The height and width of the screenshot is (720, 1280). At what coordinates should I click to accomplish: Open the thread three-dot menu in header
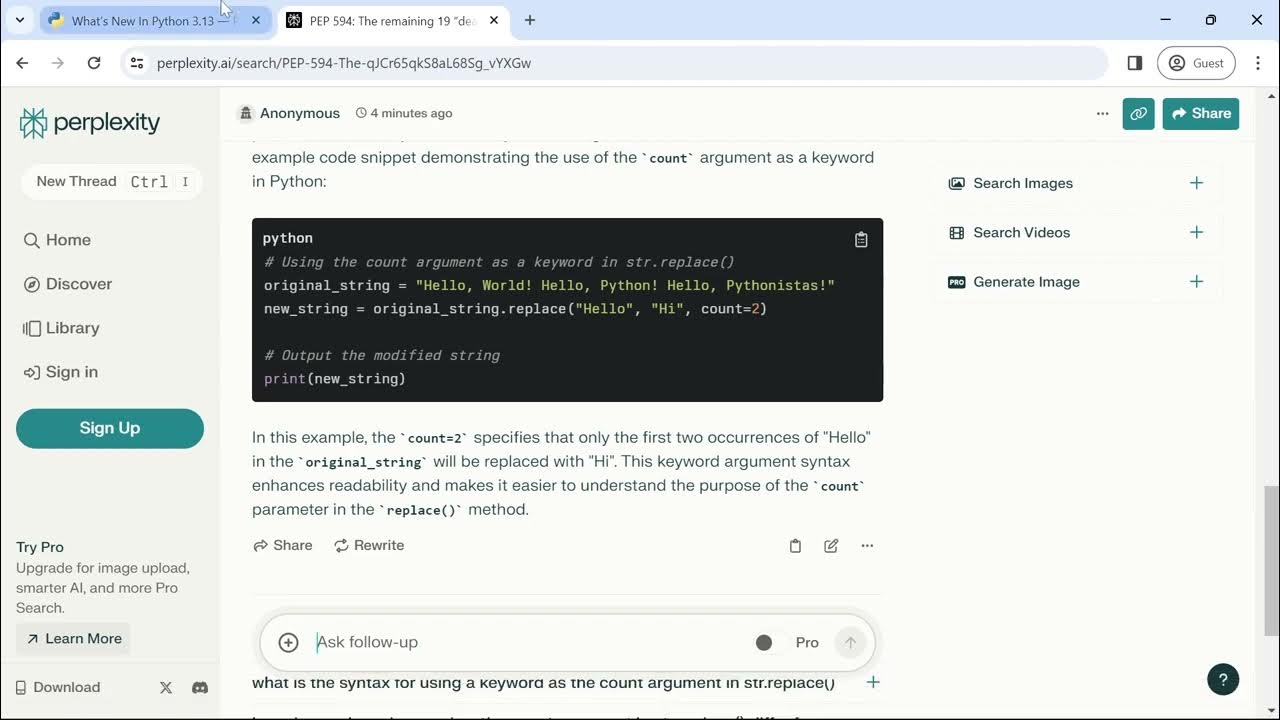(x=1102, y=114)
